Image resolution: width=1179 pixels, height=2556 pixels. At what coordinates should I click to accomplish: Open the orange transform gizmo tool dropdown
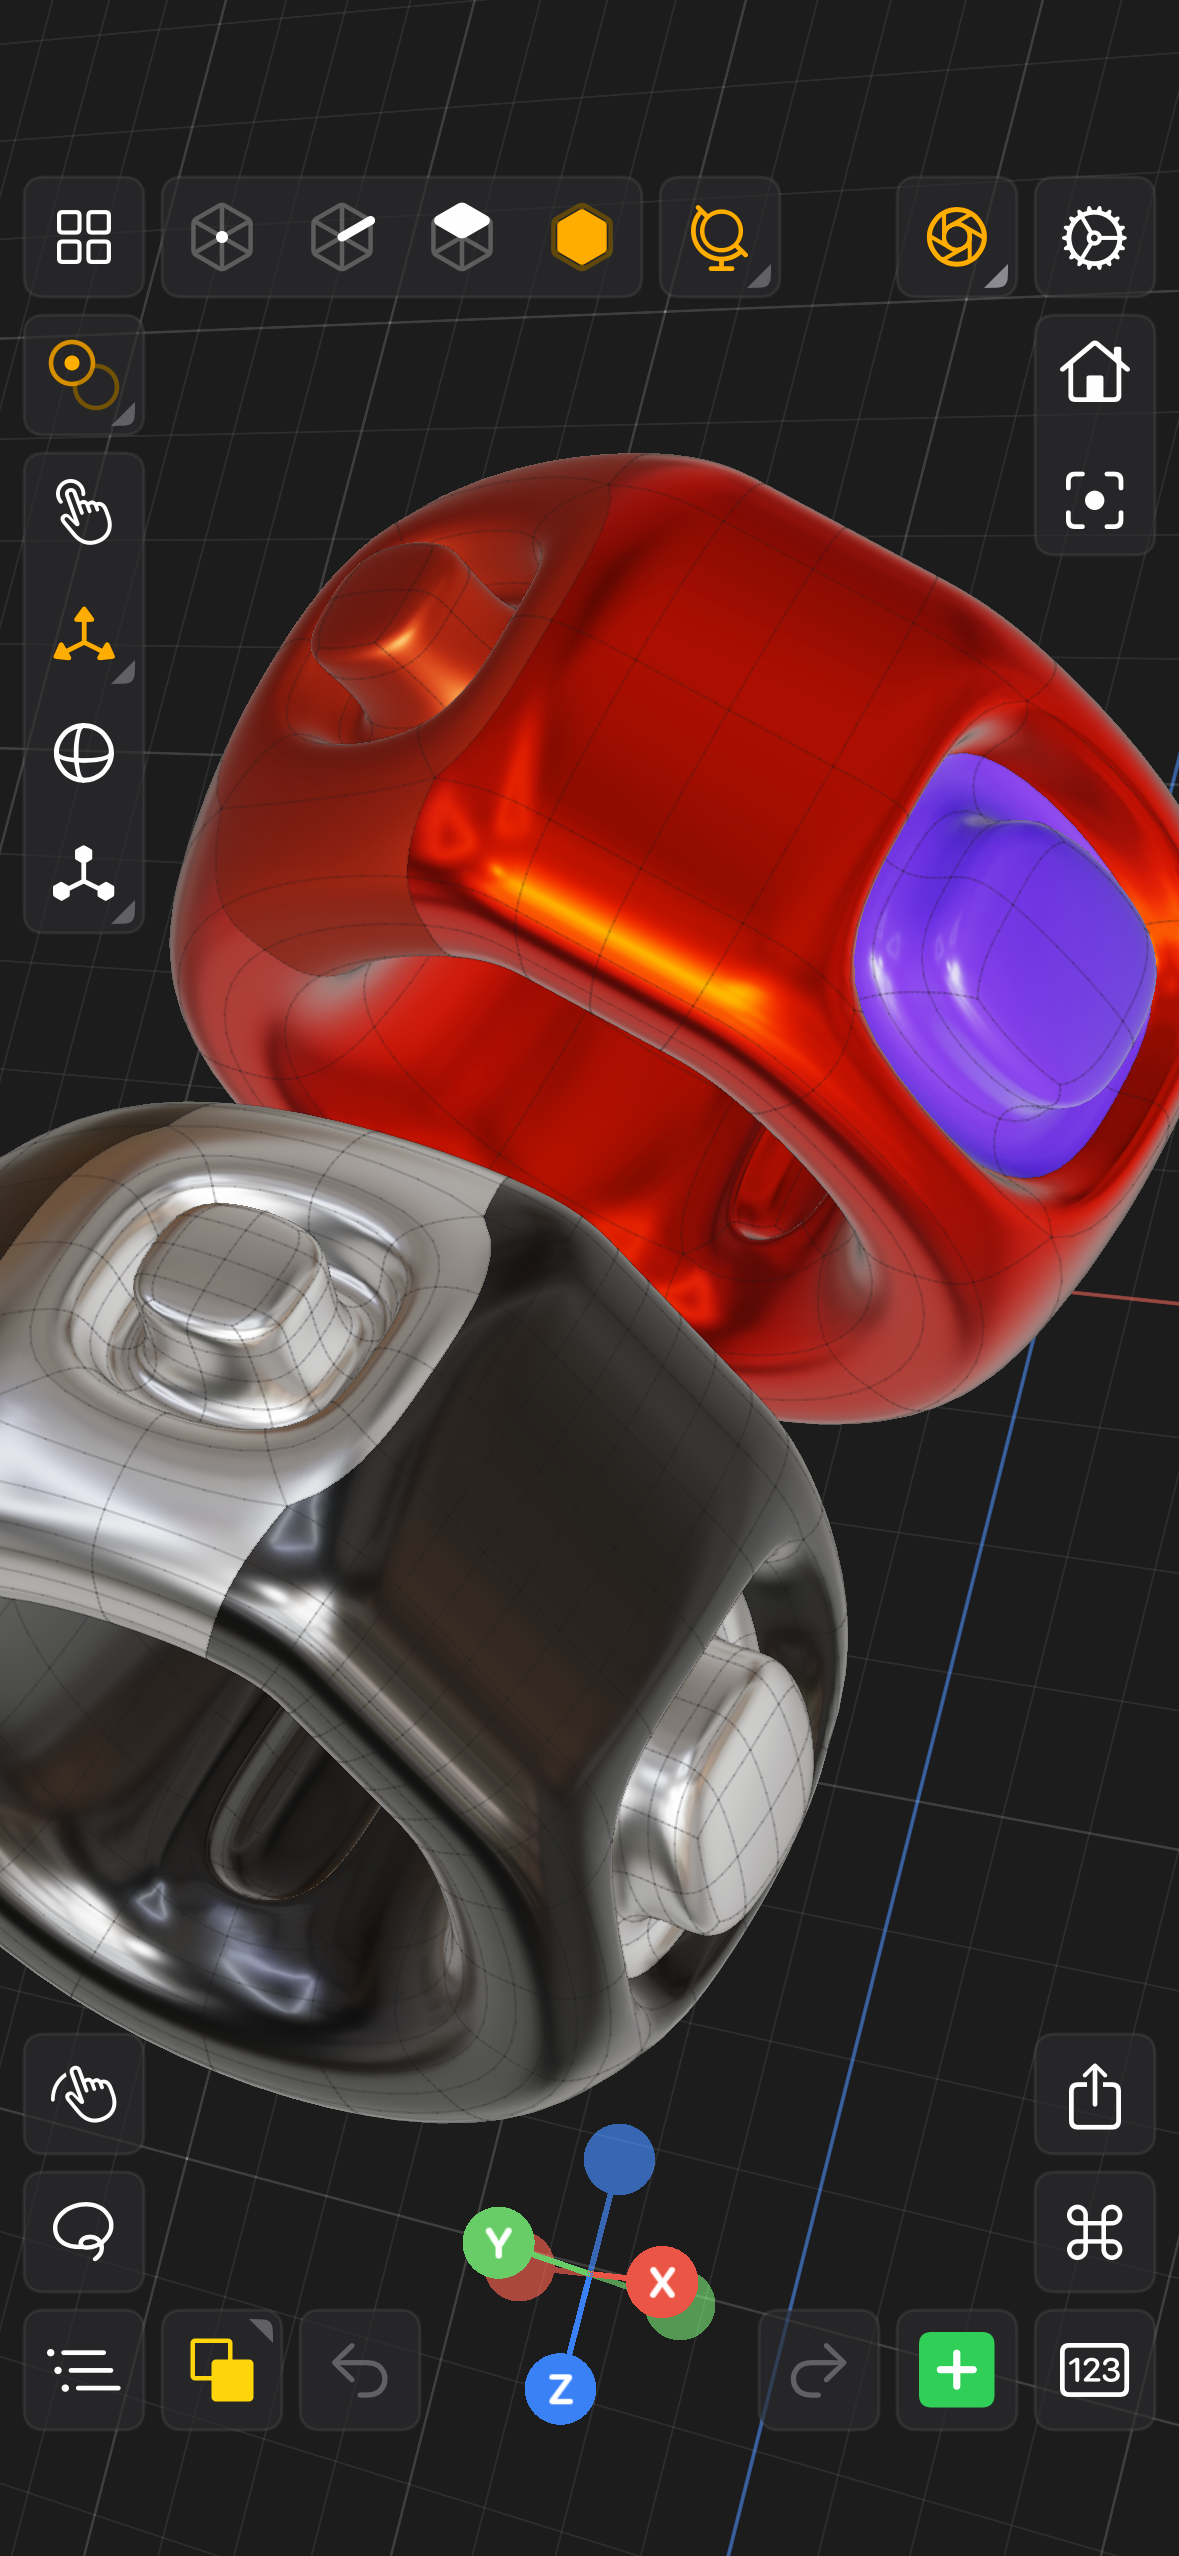point(84,635)
